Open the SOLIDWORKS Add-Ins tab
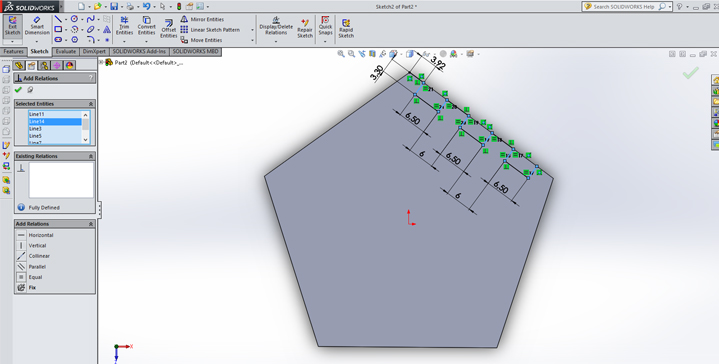719x364 pixels. [x=139, y=51]
